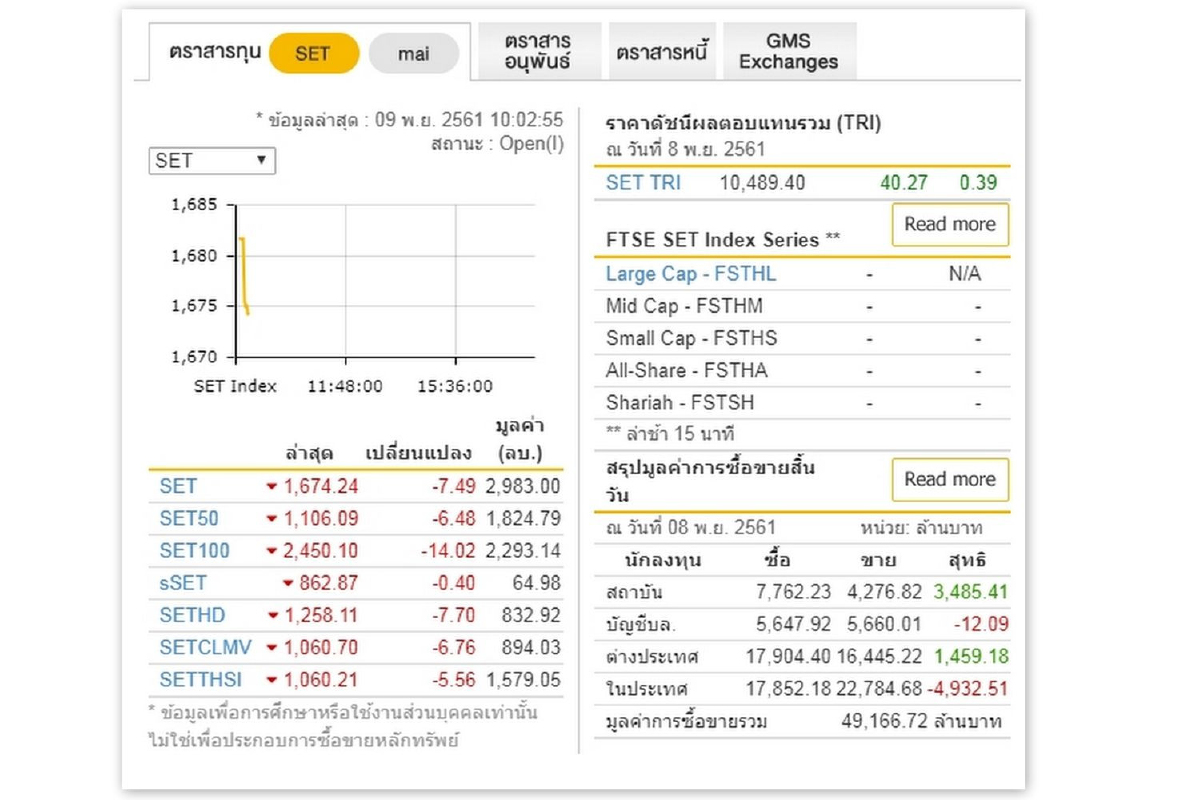1200x800 pixels.
Task: Switch to the mai pill tab
Action: tap(414, 53)
